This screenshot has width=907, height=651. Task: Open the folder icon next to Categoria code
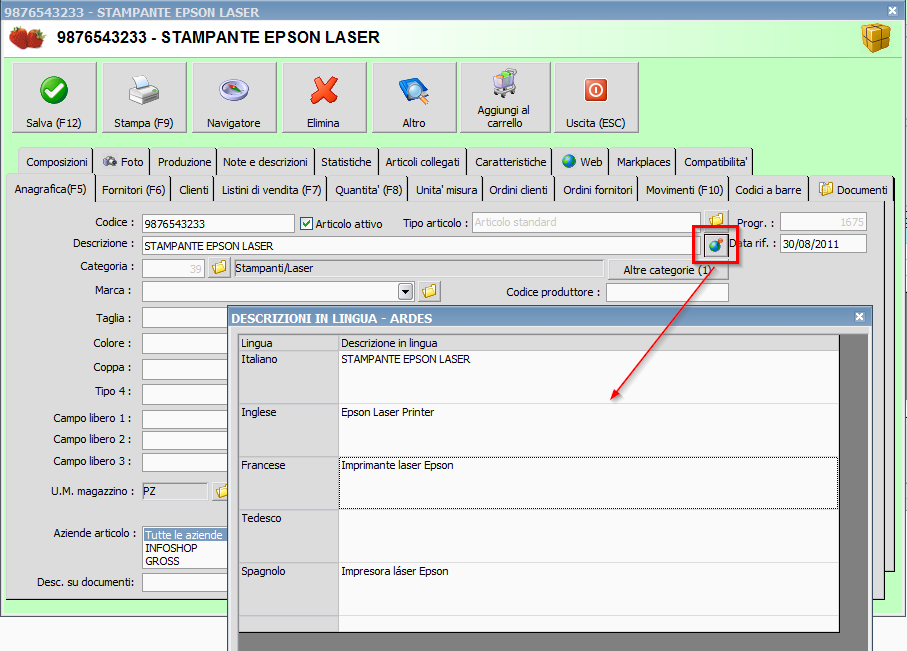point(219,267)
